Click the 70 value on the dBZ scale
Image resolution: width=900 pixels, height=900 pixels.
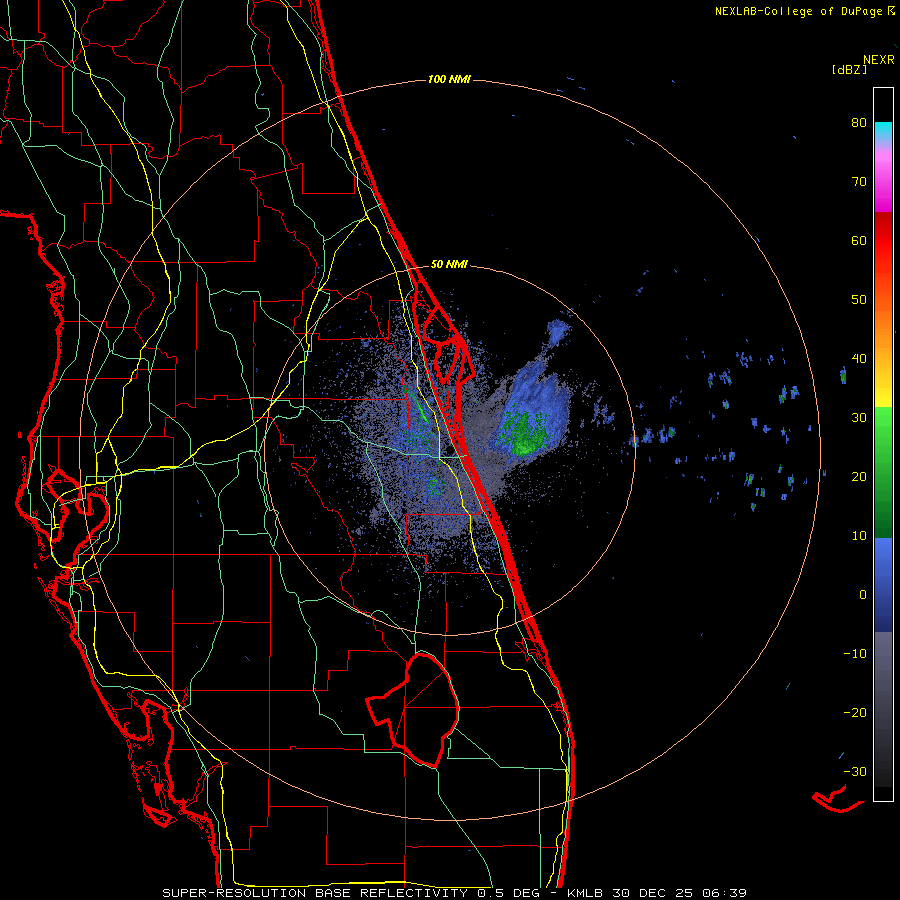(859, 182)
